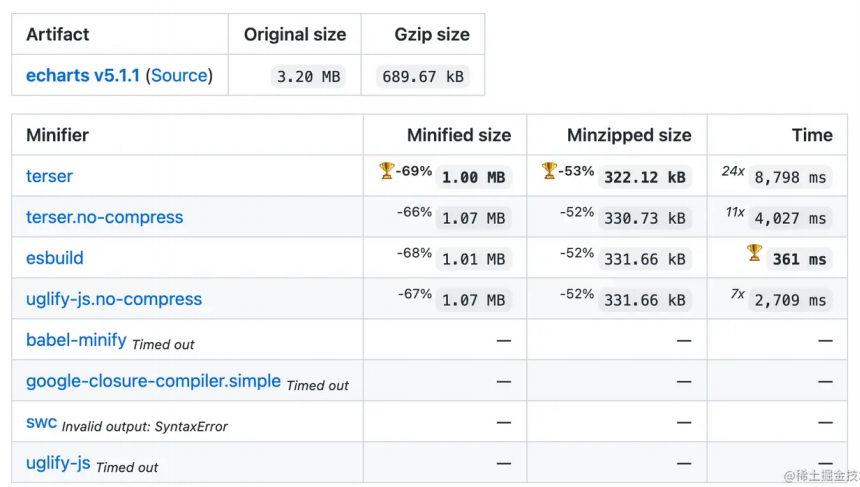Open the terser minifier link
Viewport: 860px width, 487px height.
point(49,177)
